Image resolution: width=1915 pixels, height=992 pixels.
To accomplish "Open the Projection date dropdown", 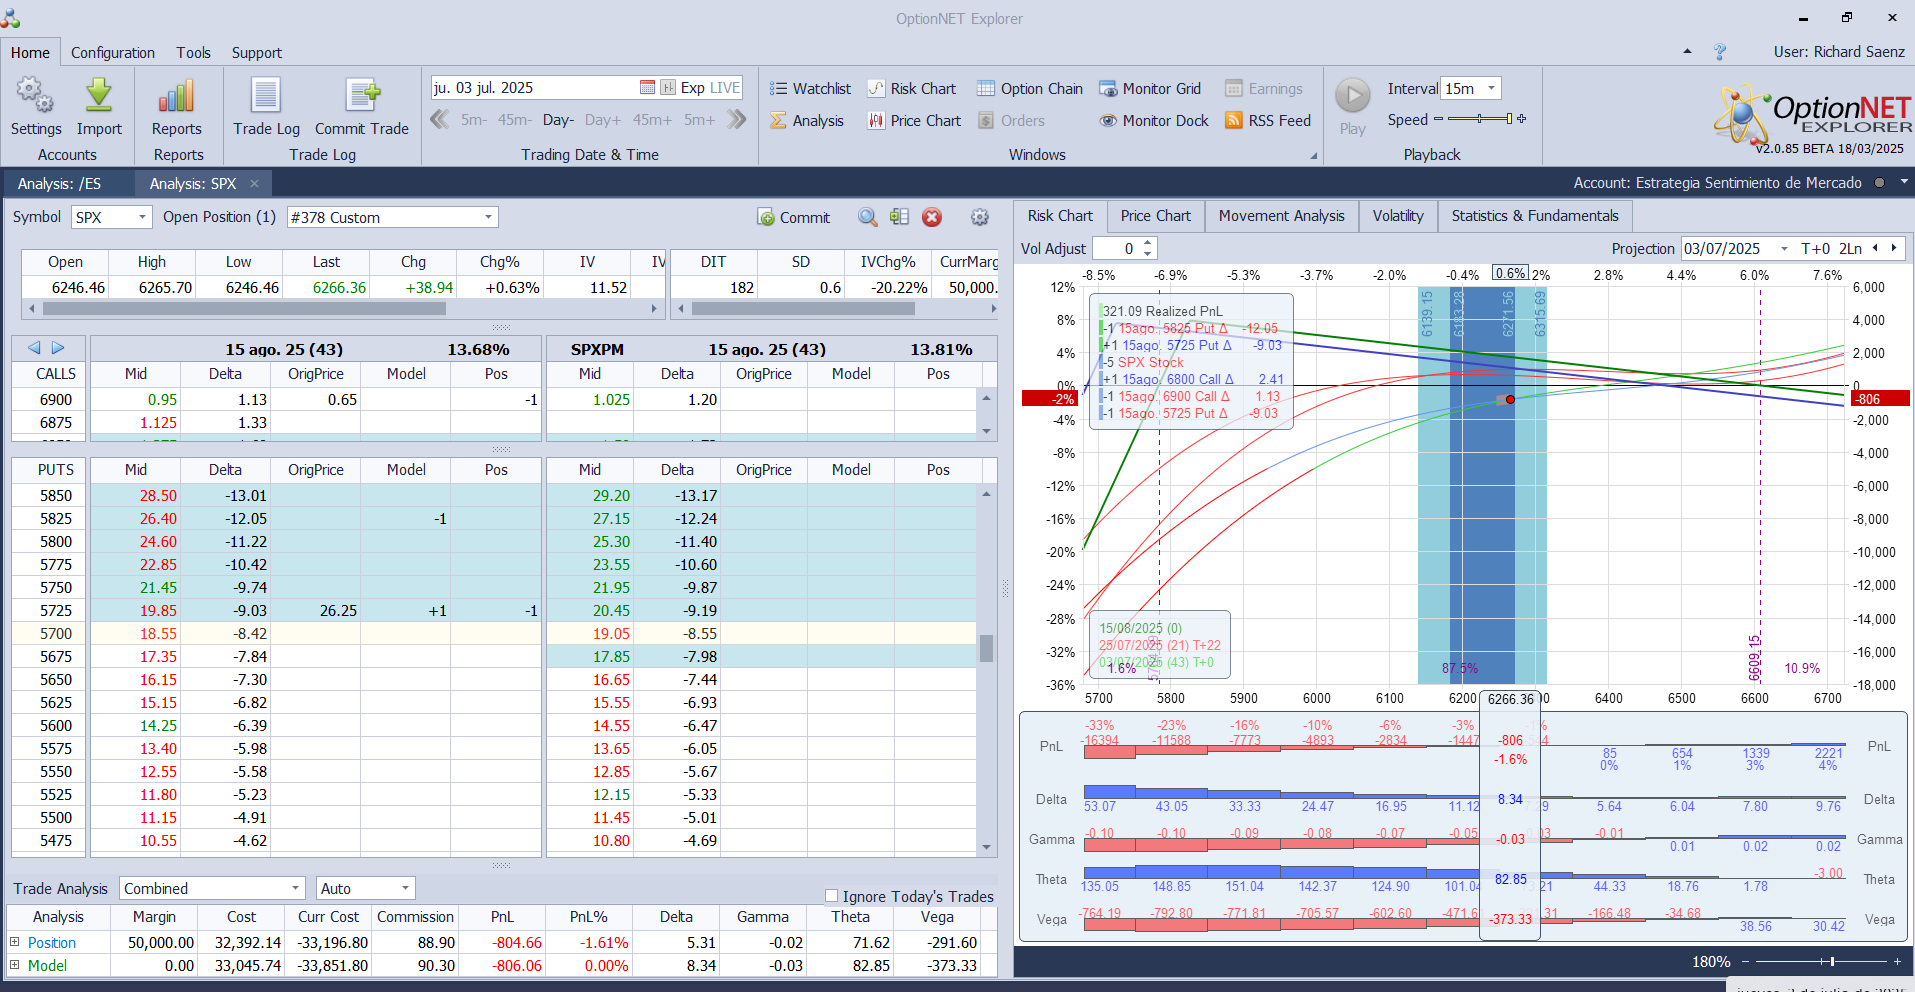I will pos(1784,248).
